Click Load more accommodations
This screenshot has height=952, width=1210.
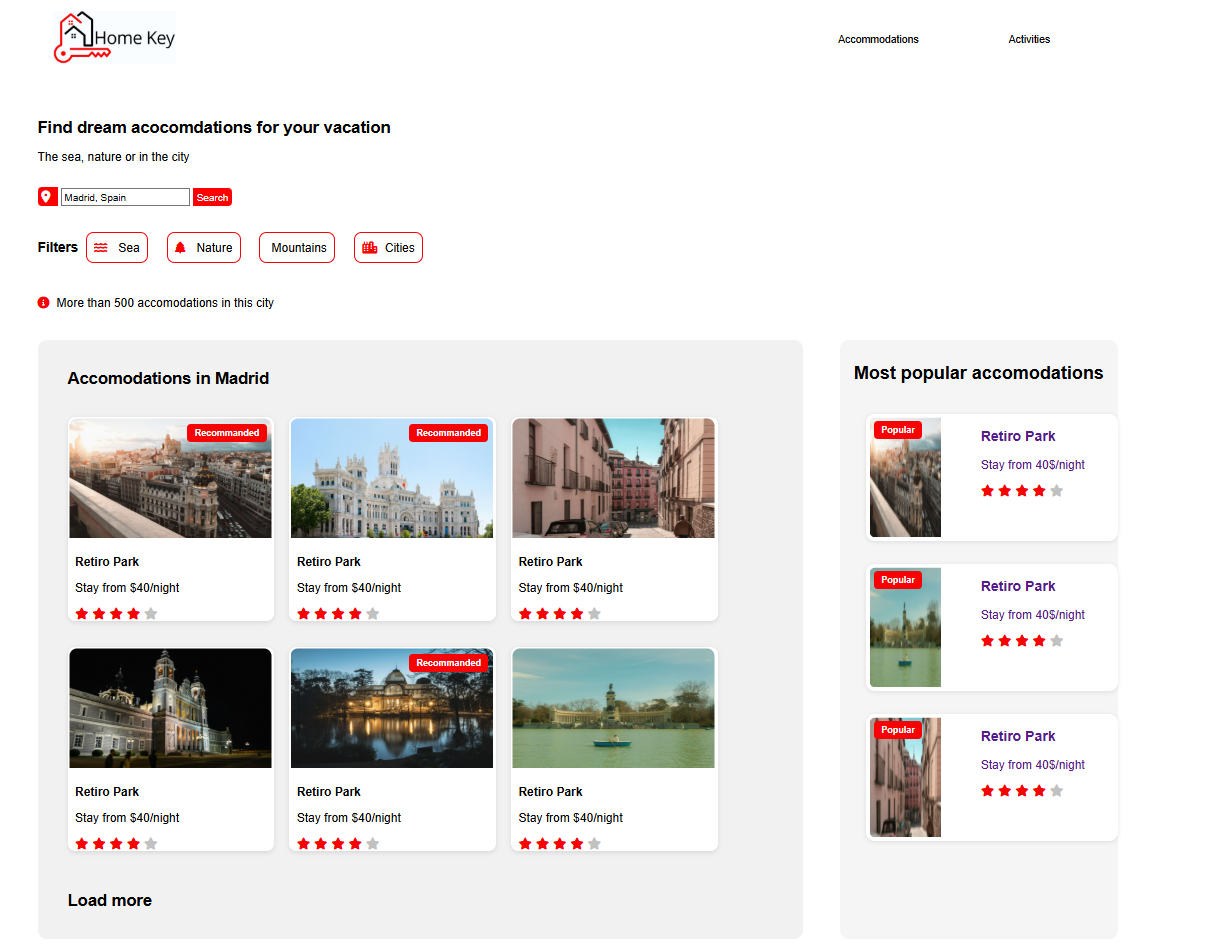point(110,900)
